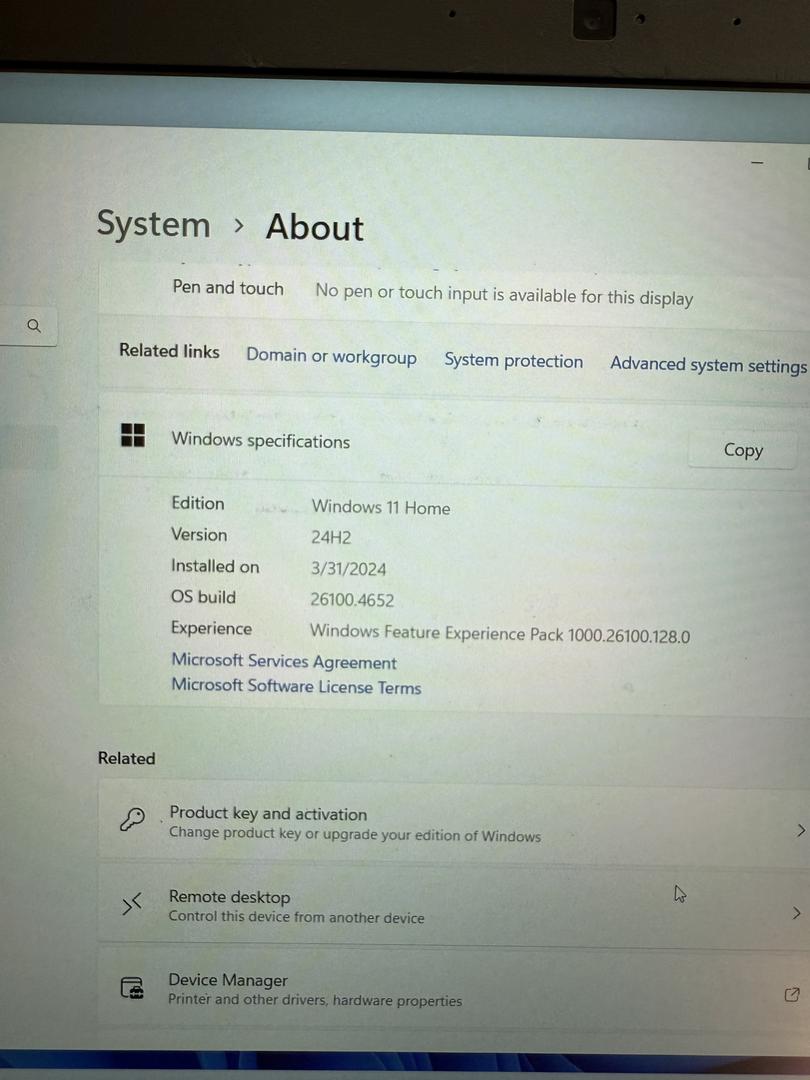Collapse the Windows specifications header
The width and height of the screenshot is (810, 1080).
[x=455, y=441]
